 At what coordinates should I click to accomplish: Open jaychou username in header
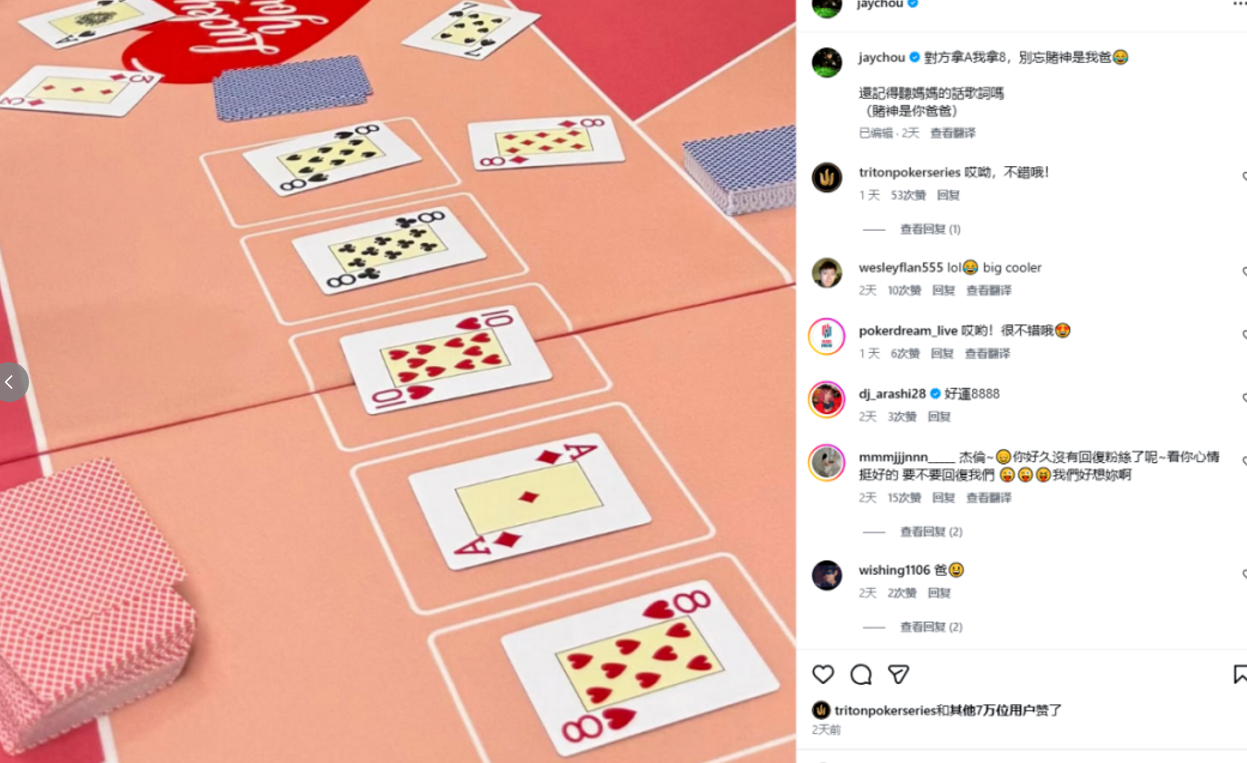[x=880, y=4]
